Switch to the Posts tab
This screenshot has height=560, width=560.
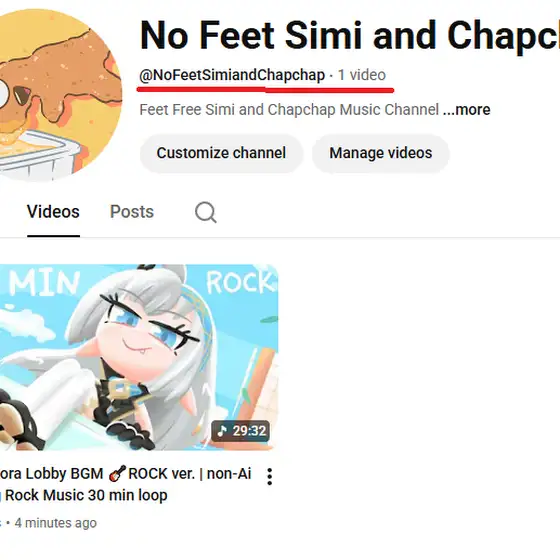pyautogui.click(x=132, y=212)
